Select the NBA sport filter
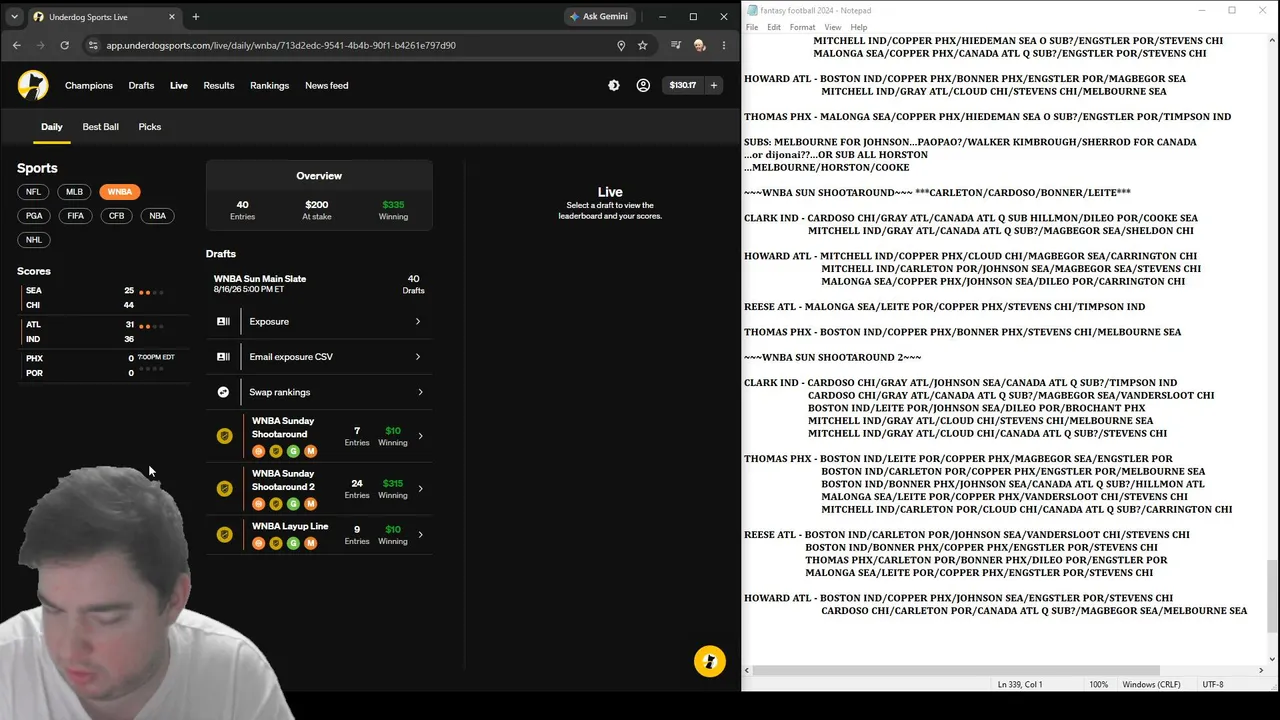 (x=157, y=216)
